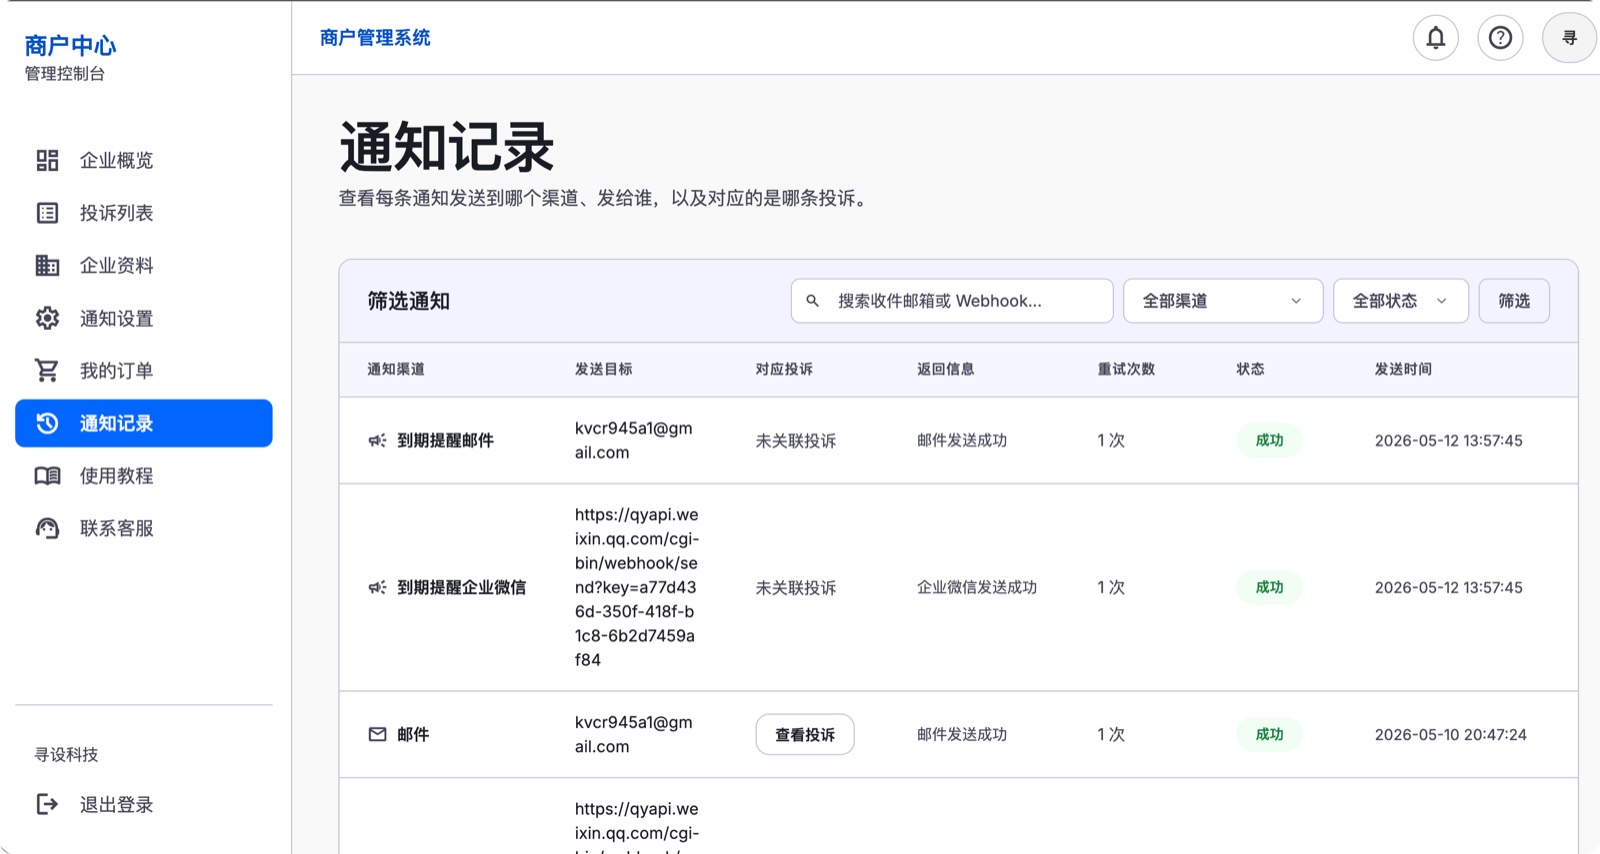Click the 到期提醒邮件 channel name
This screenshot has width=1600, height=854.
pyautogui.click(x=445, y=440)
